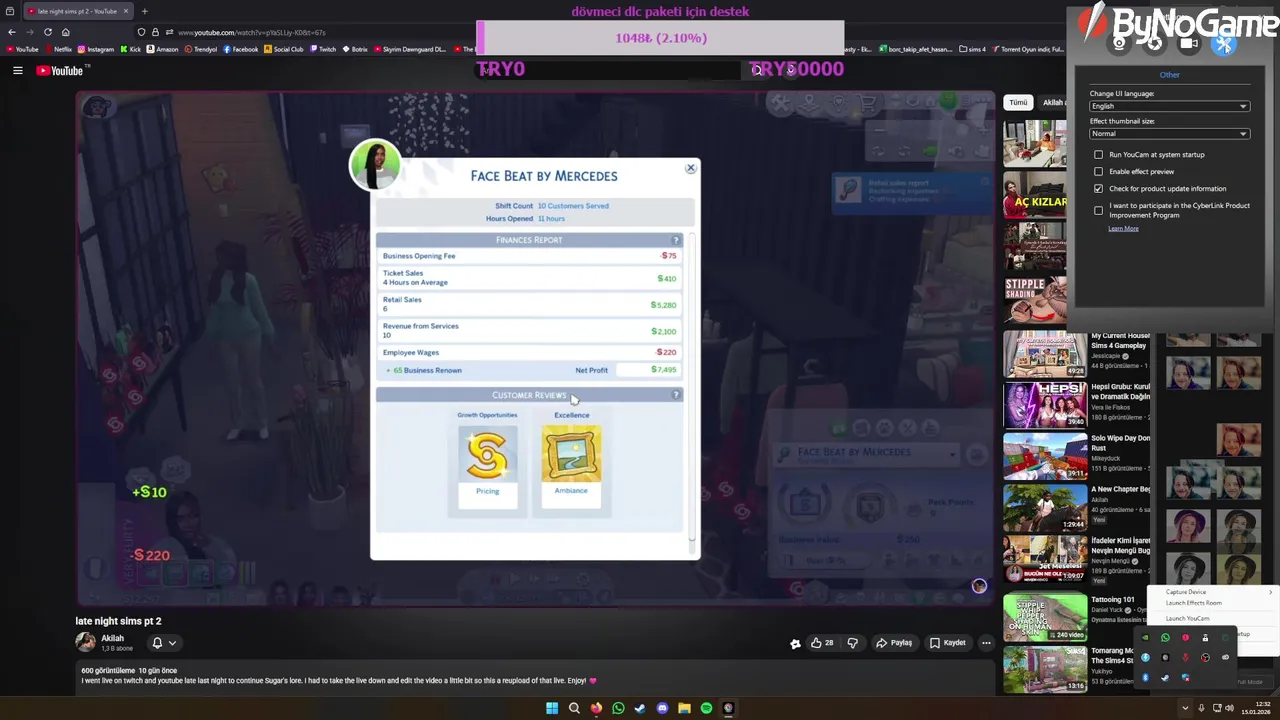1280x720 pixels.
Task: Click Finances Report help question mark
Action: click(x=676, y=240)
